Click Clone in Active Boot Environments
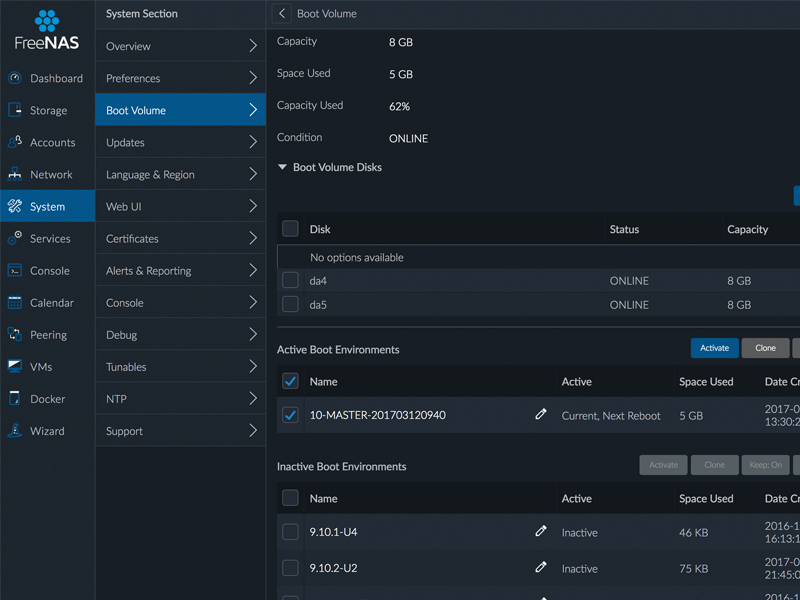 (765, 348)
